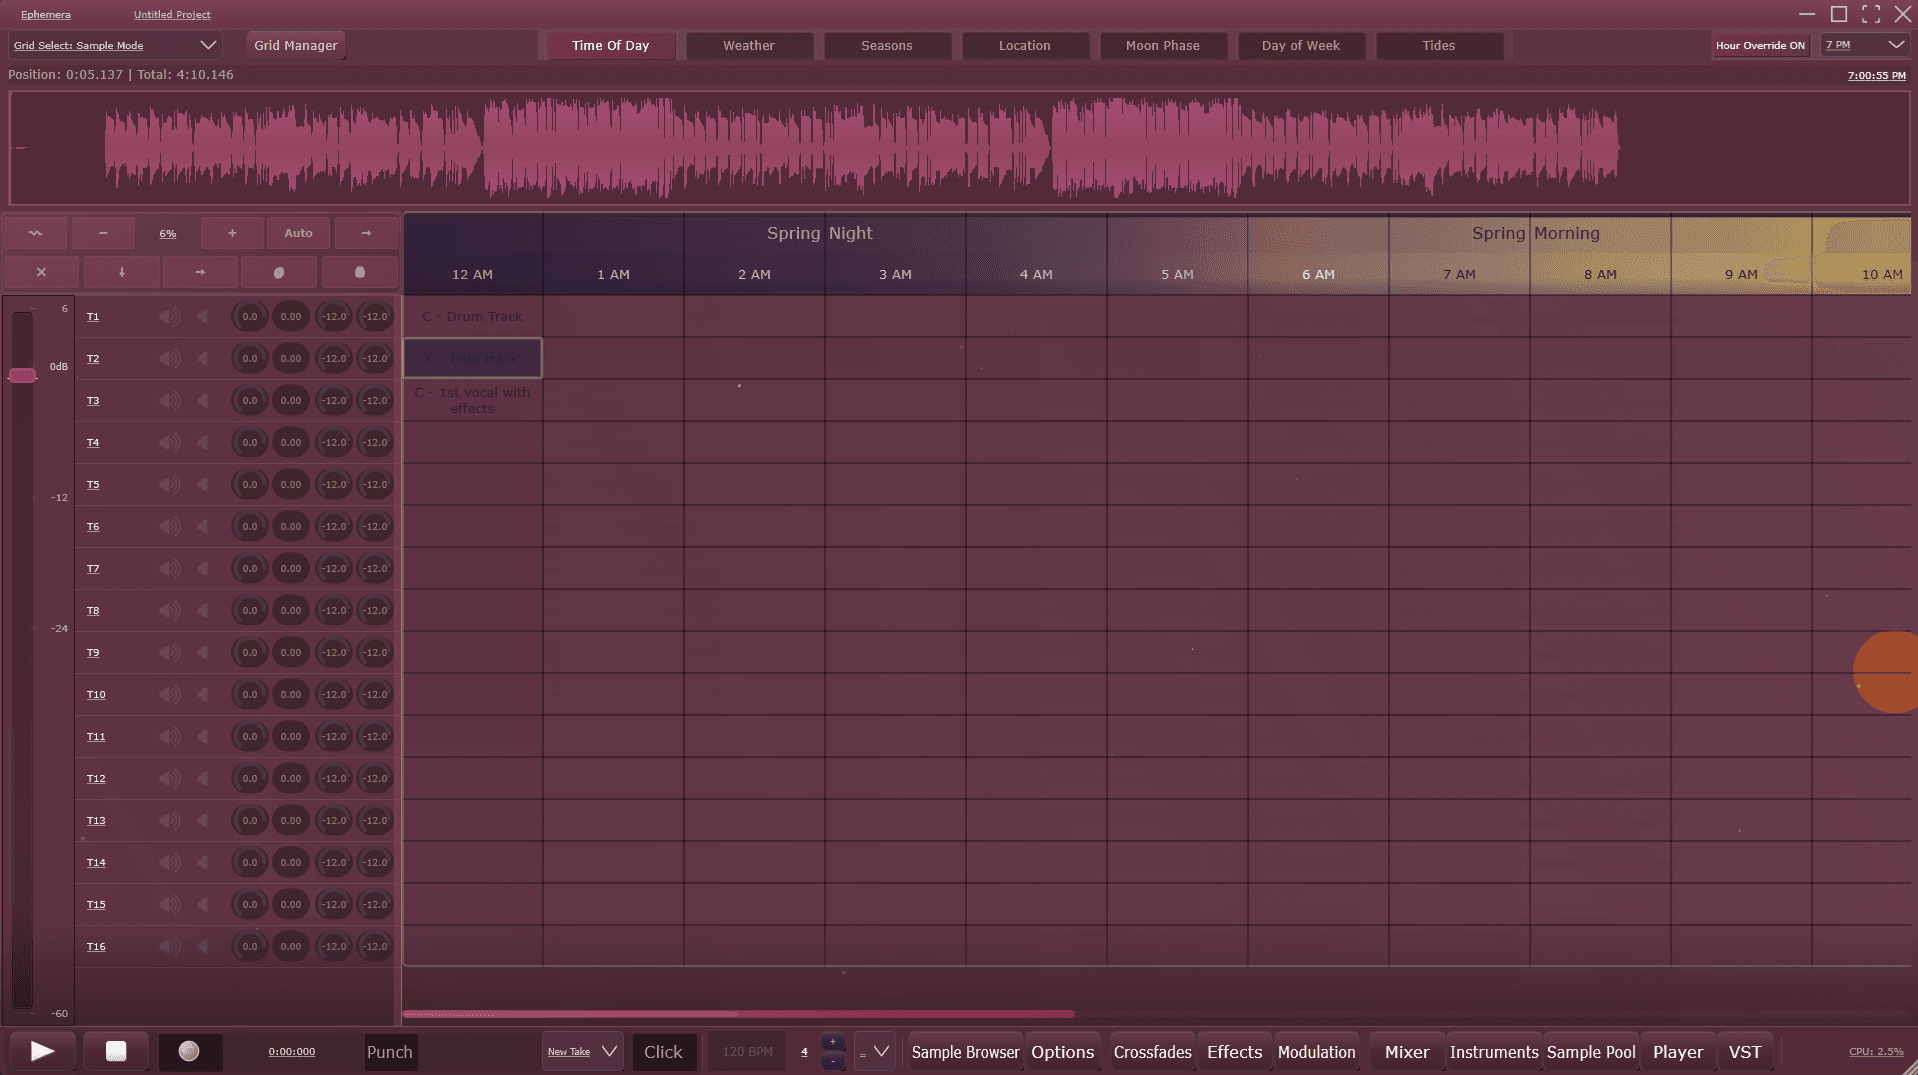The image size is (1918, 1075).
Task: Zoom in with the plus button
Action: pos(232,233)
